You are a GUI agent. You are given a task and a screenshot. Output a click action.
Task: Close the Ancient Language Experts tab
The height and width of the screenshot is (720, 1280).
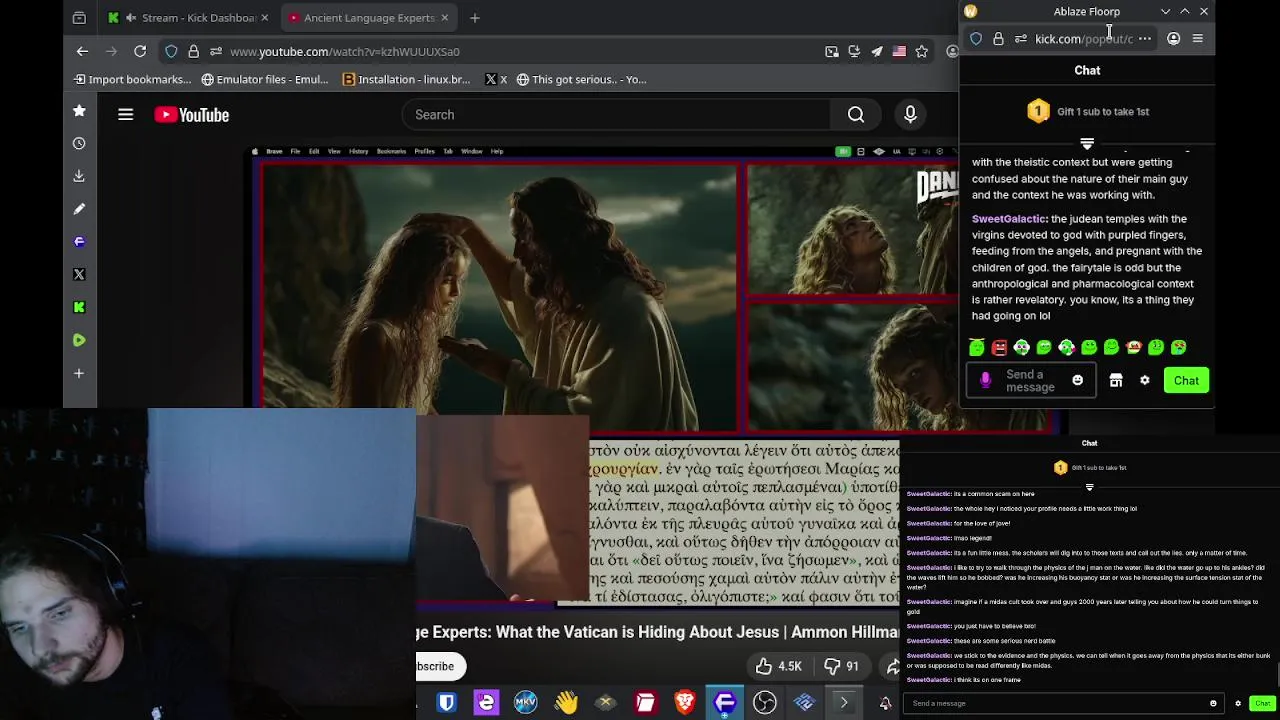tap(445, 17)
